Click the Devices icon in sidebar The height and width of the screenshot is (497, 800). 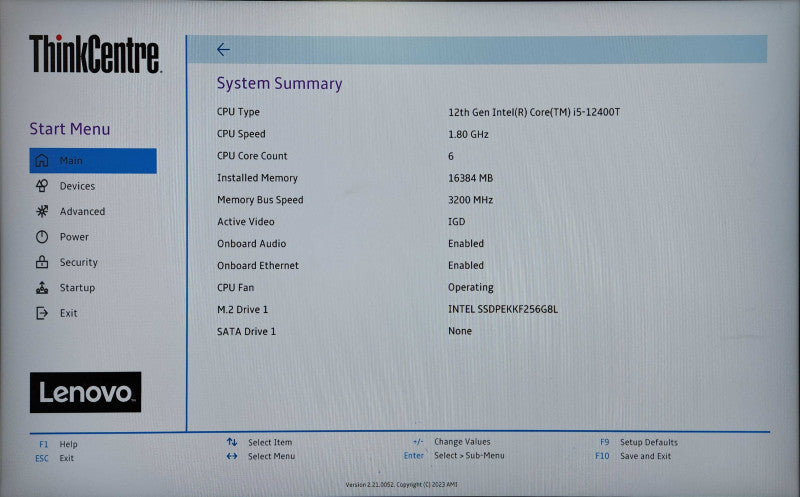[x=42, y=186]
